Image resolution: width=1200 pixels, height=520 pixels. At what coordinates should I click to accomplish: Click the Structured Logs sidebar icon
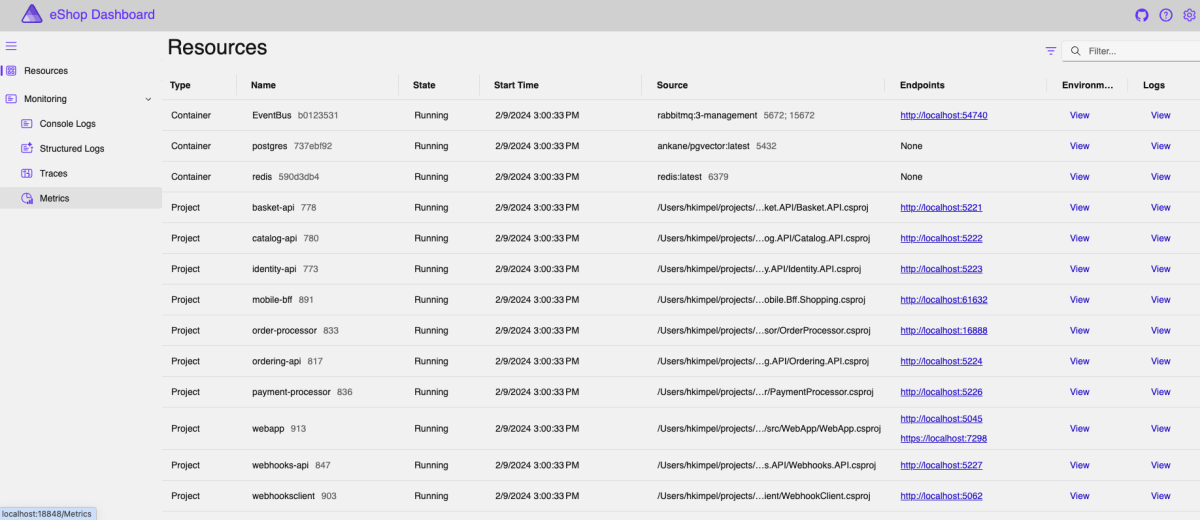[x=28, y=149]
